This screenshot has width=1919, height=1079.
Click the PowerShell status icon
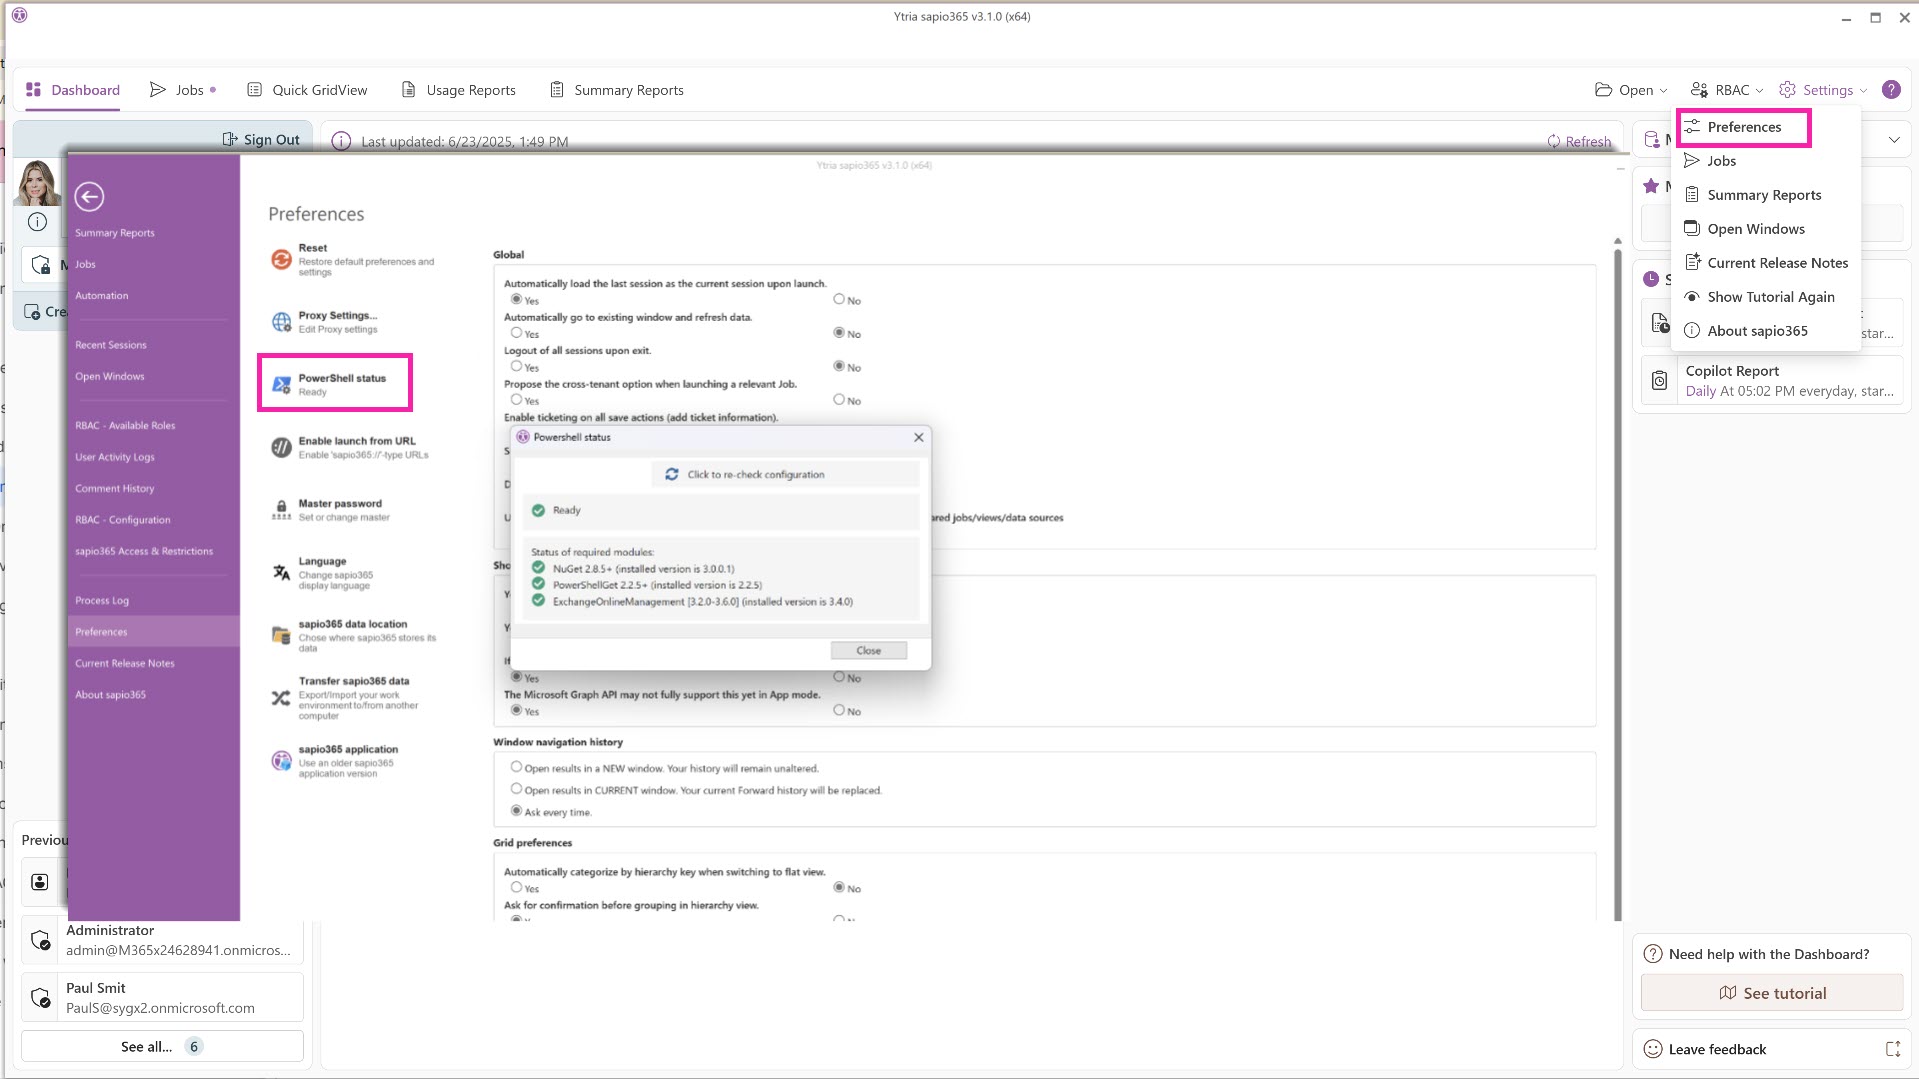(x=281, y=385)
